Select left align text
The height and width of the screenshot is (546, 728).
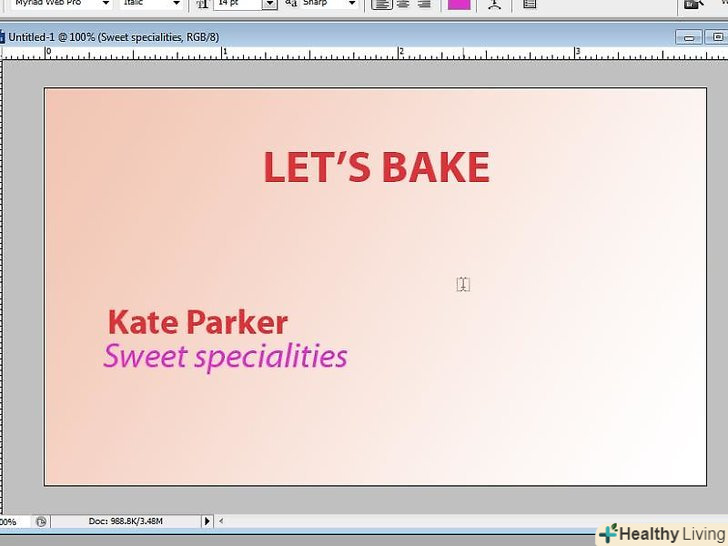pyautogui.click(x=382, y=4)
